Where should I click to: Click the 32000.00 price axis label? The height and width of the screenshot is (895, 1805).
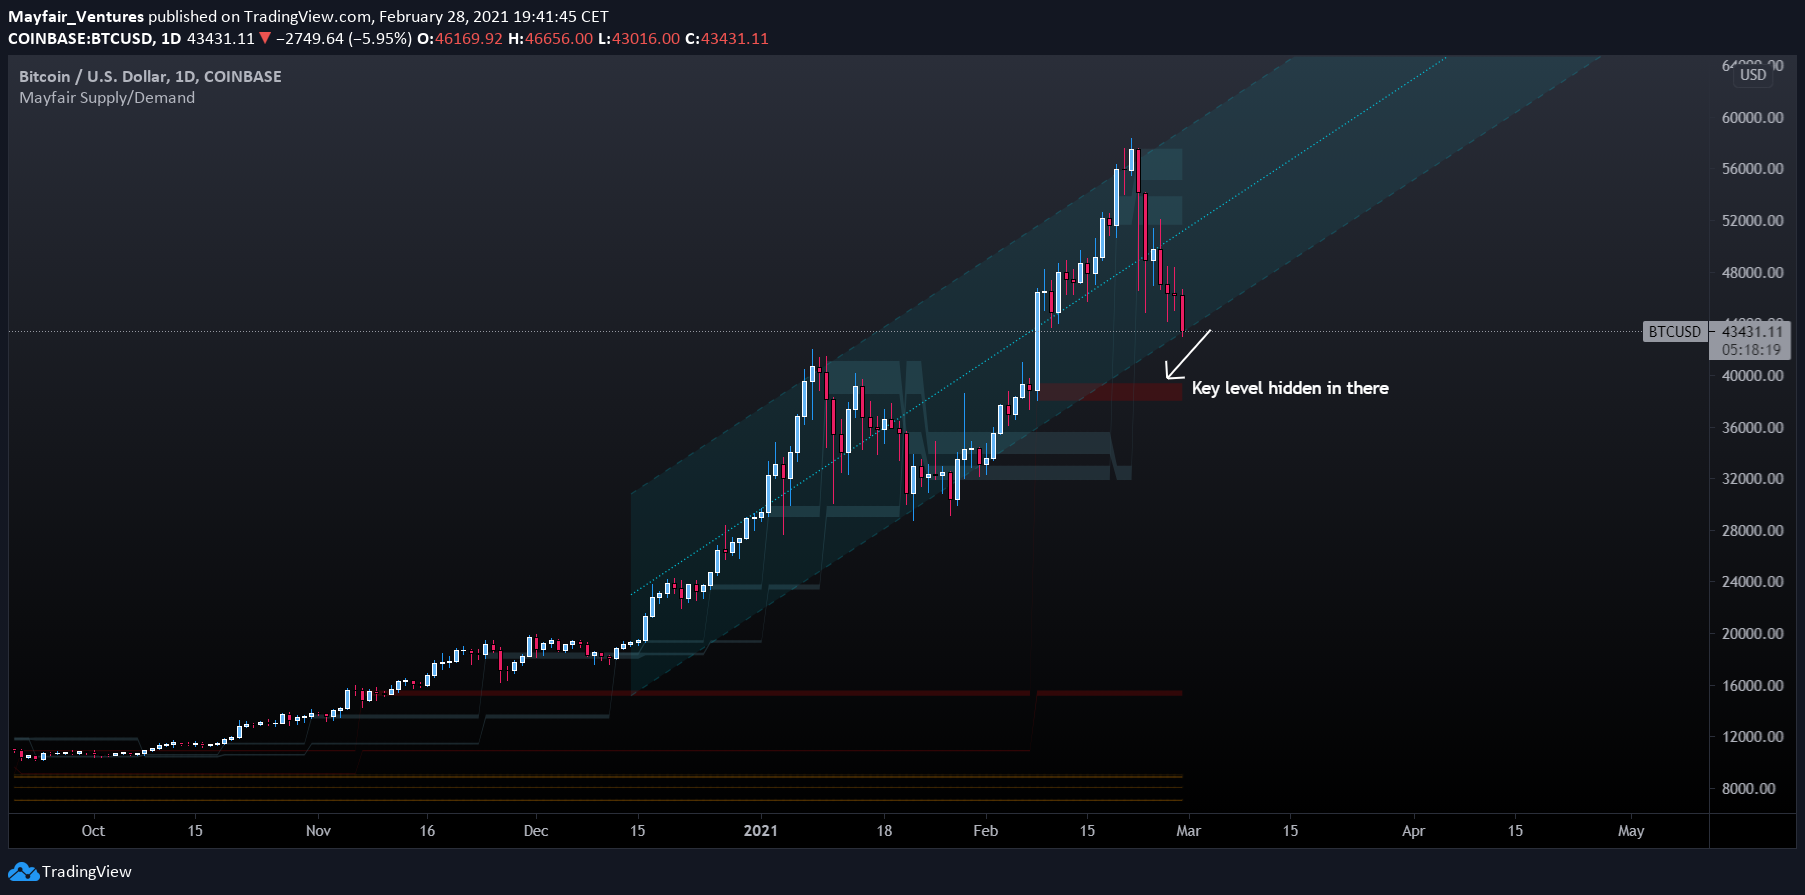pyautogui.click(x=1752, y=478)
